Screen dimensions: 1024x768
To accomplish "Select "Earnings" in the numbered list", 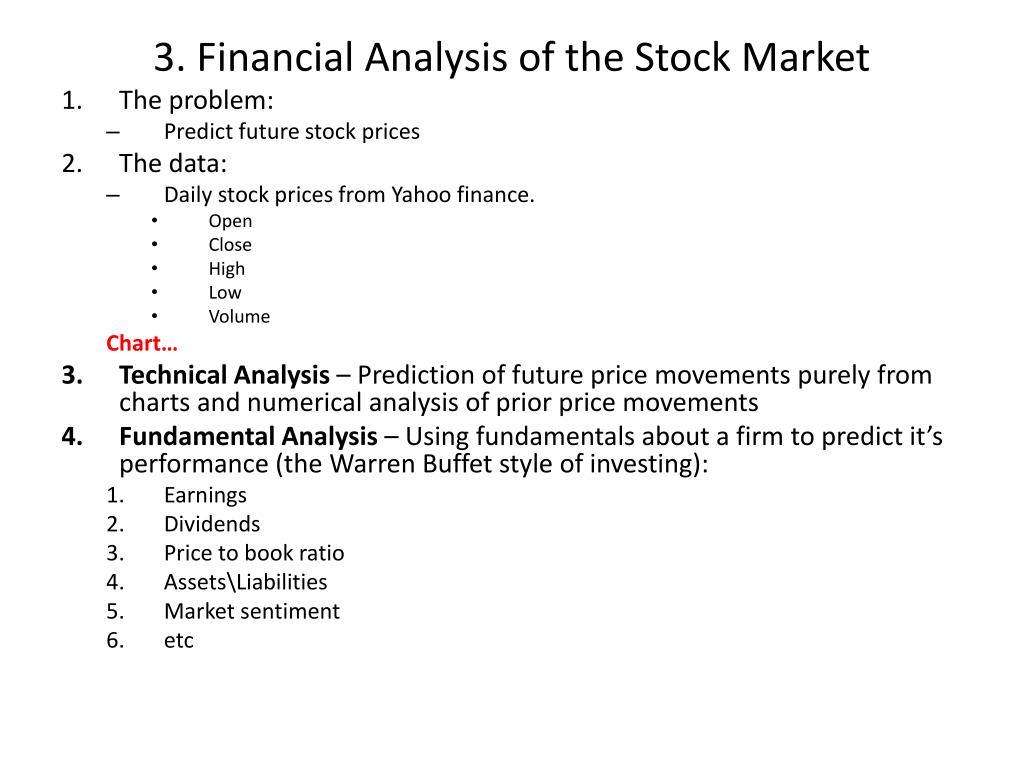I will (205, 496).
